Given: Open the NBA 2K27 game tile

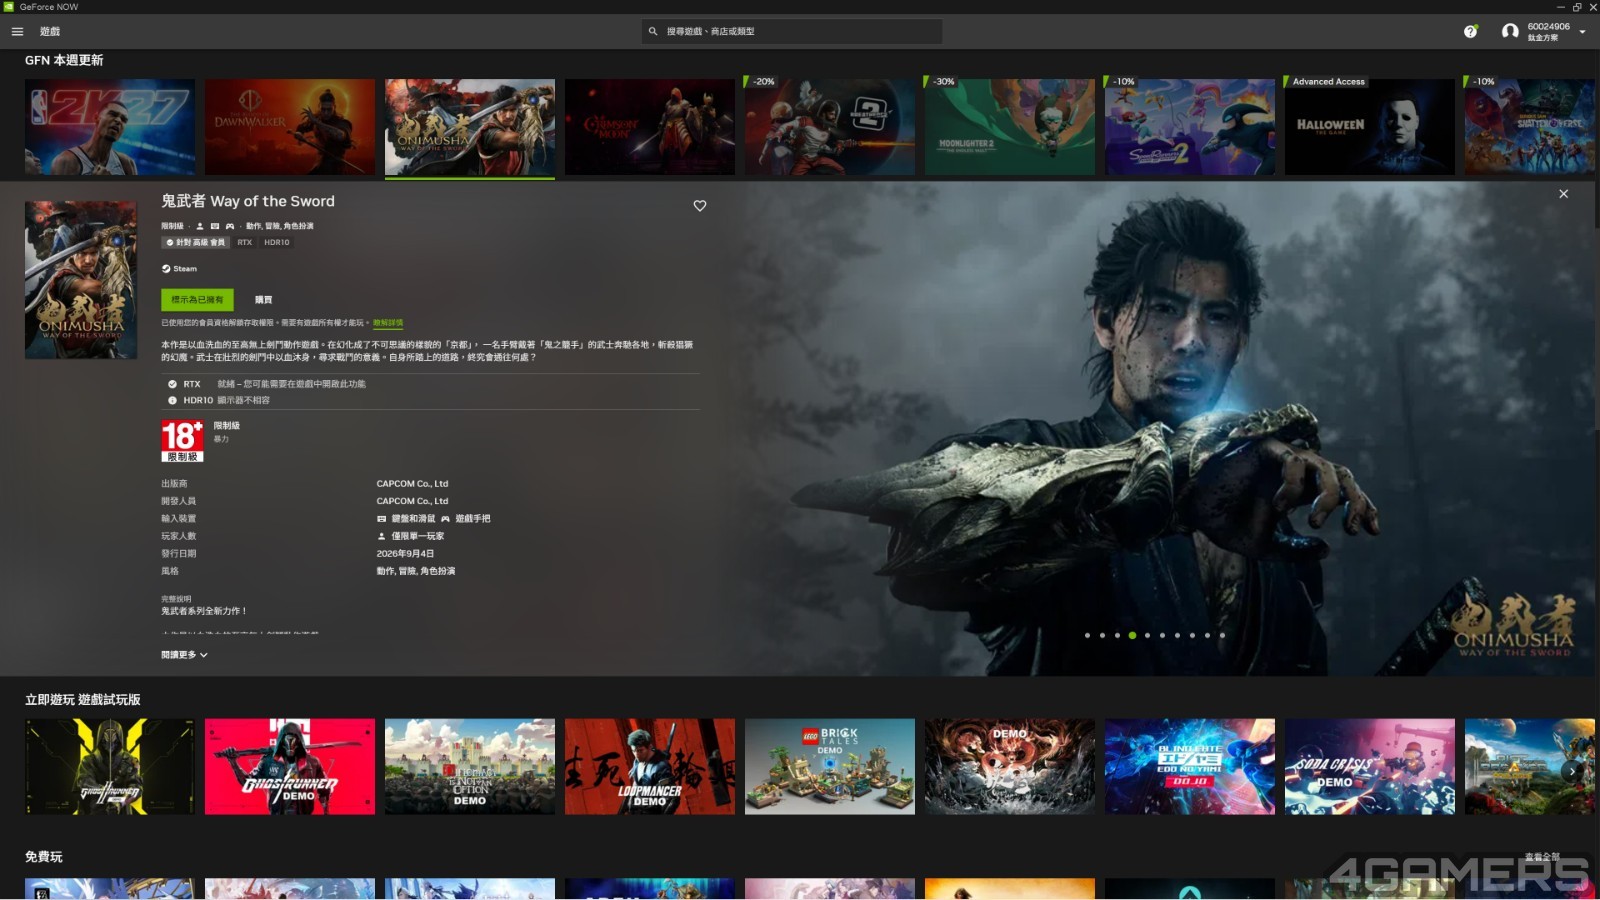Looking at the screenshot, I should (110, 127).
